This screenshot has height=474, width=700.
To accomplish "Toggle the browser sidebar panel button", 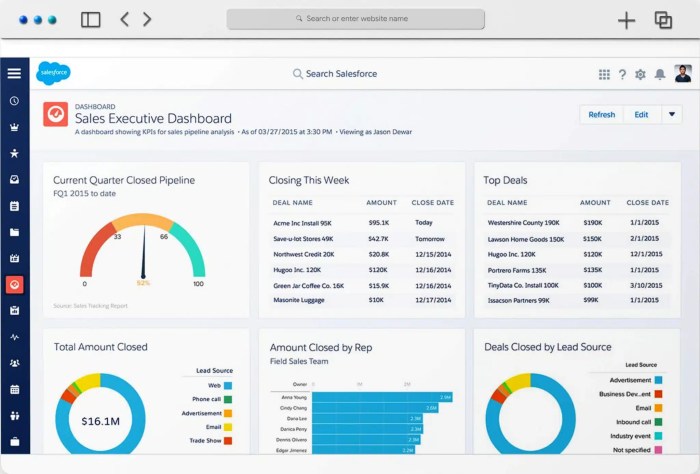I will [91, 19].
